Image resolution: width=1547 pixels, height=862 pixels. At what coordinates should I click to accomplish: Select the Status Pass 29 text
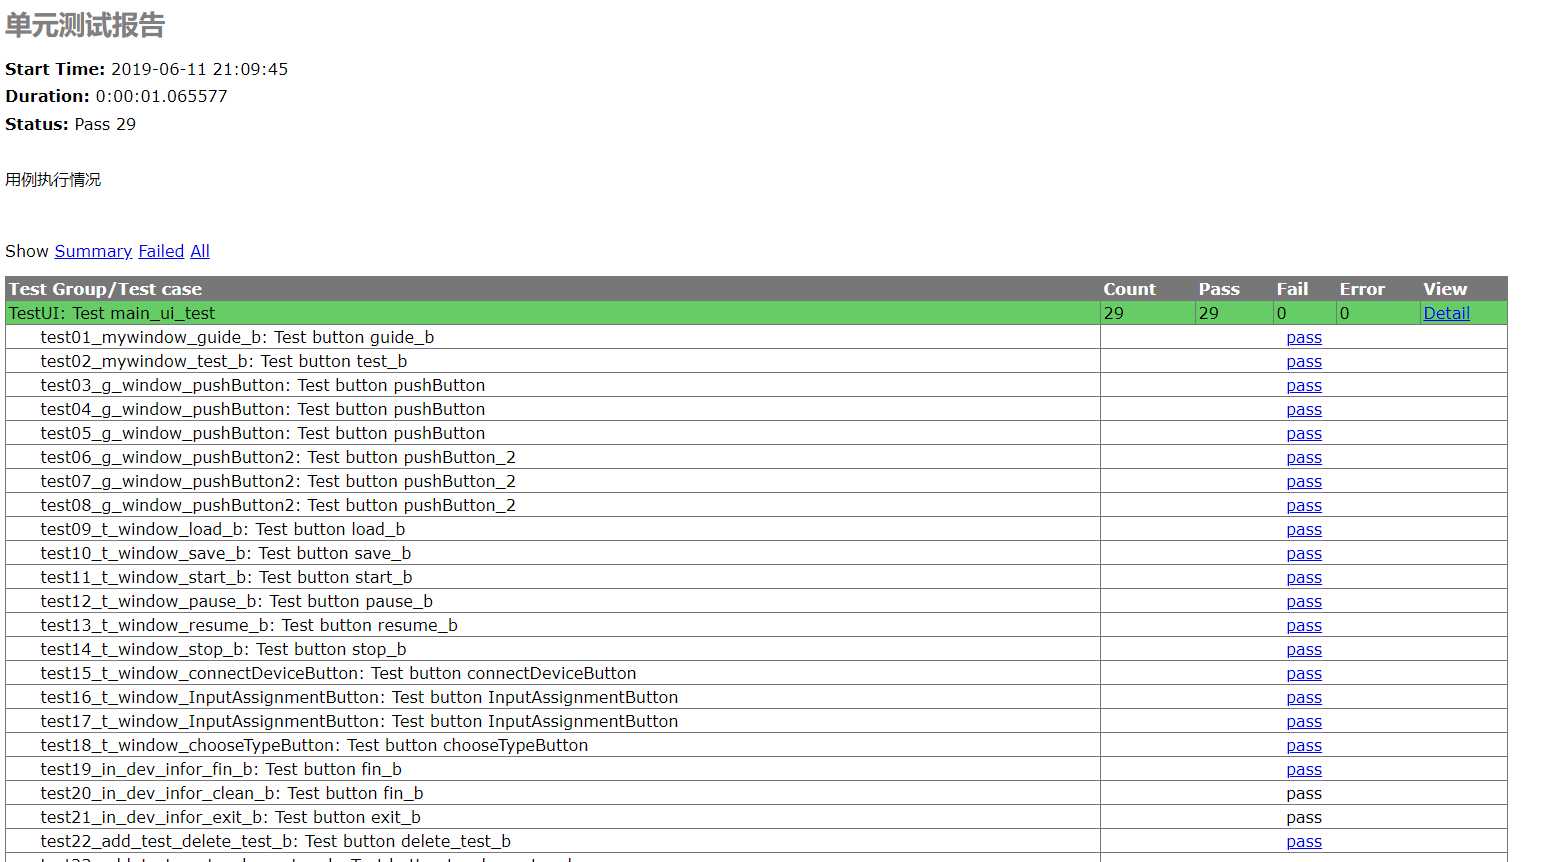tap(105, 124)
